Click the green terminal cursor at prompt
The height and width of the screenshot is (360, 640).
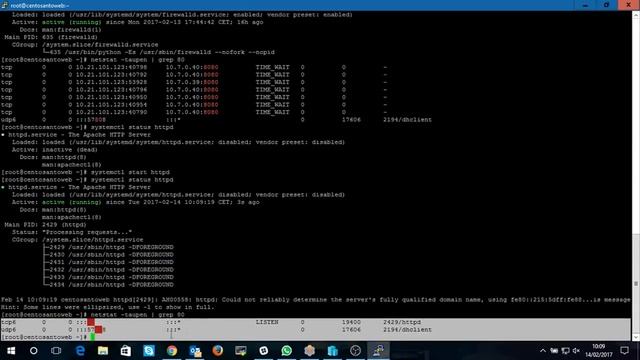93,337
